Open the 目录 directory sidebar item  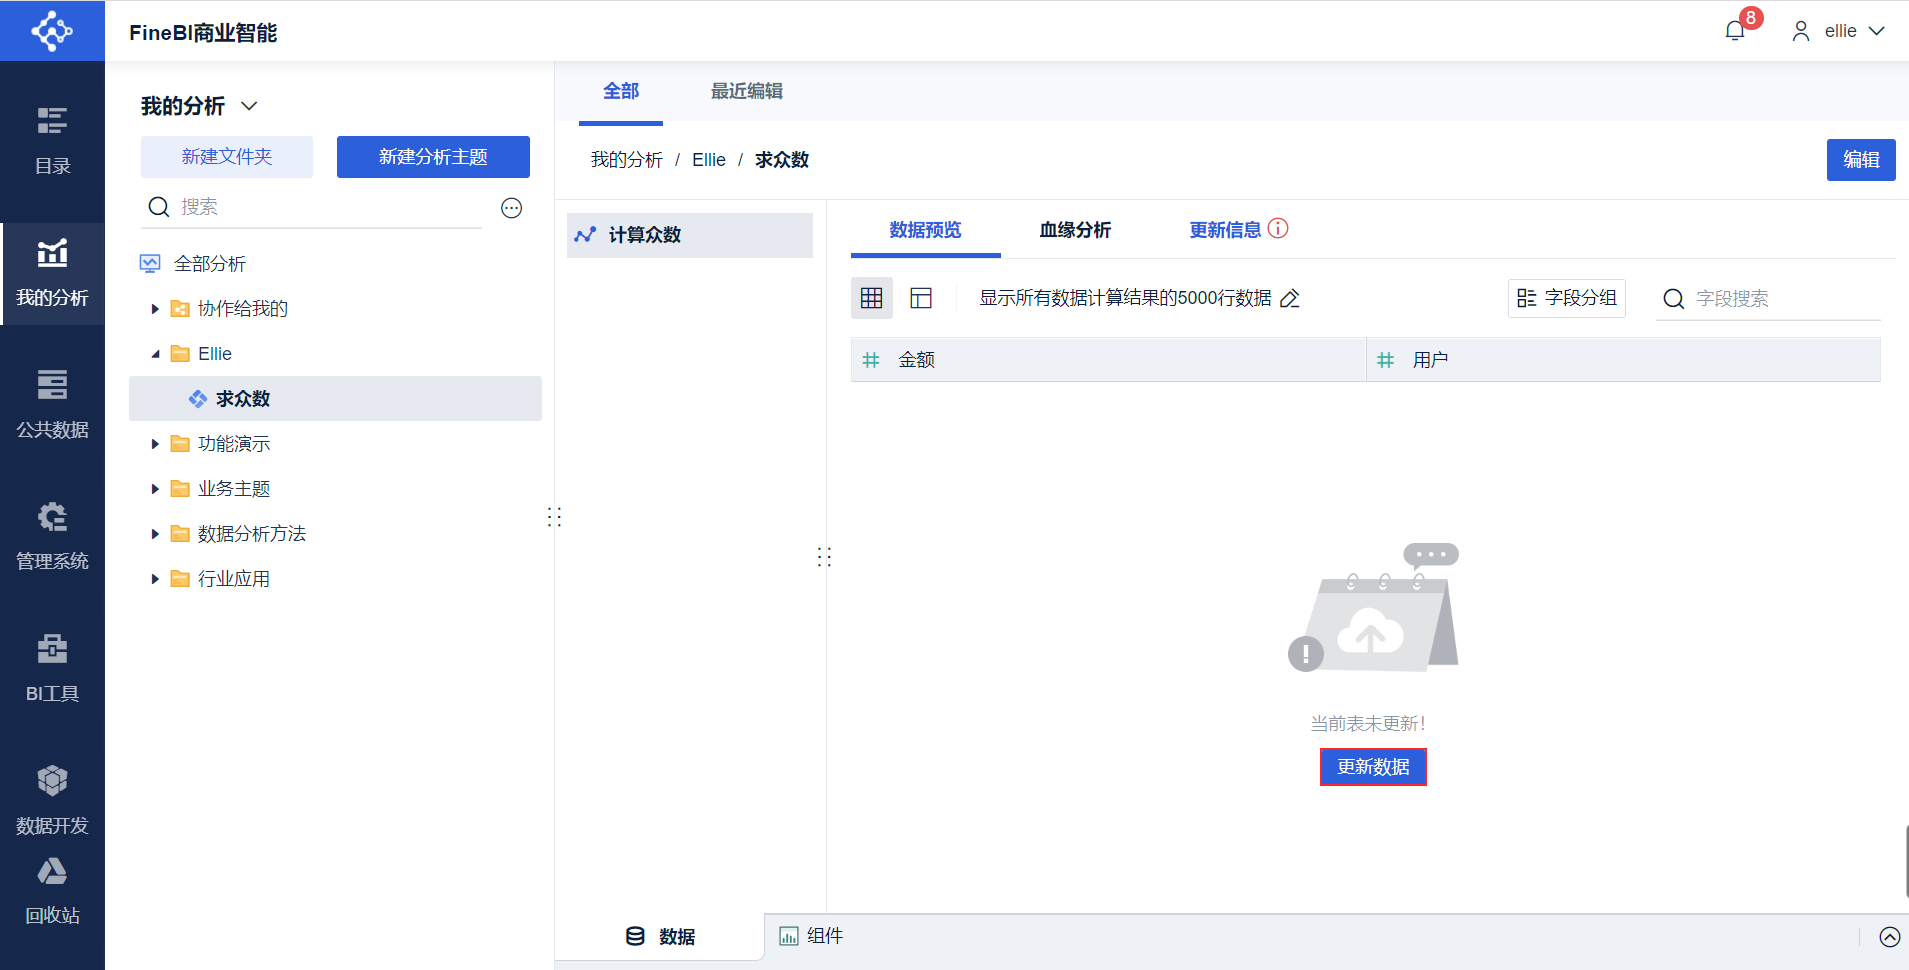coord(52,140)
